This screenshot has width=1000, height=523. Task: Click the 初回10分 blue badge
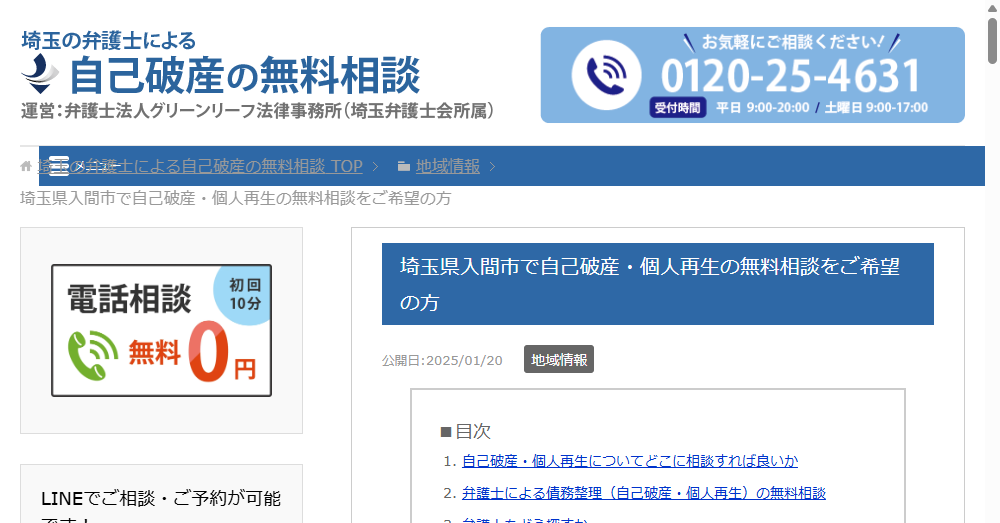click(x=244, y=294)
